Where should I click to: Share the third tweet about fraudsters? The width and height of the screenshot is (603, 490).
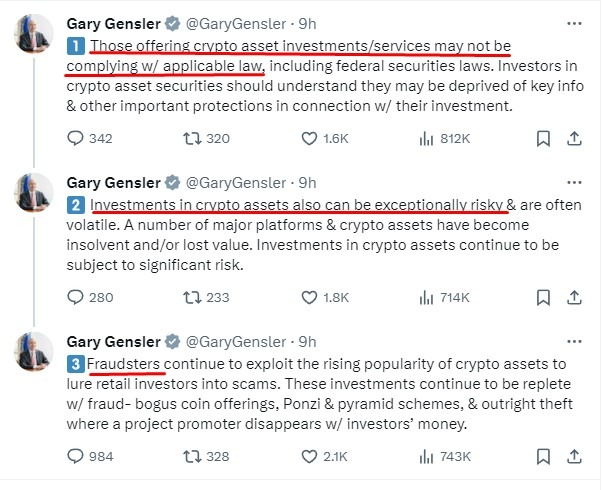576,456
